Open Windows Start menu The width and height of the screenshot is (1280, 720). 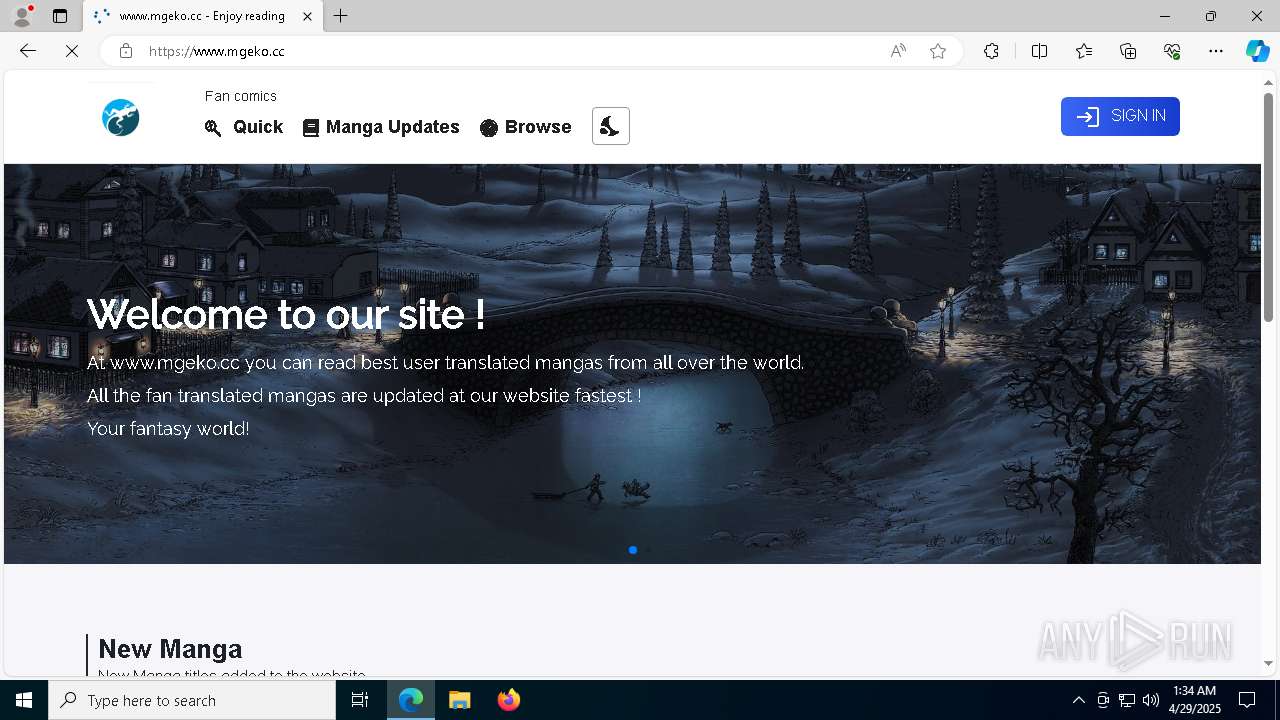[x=24, y=700]
